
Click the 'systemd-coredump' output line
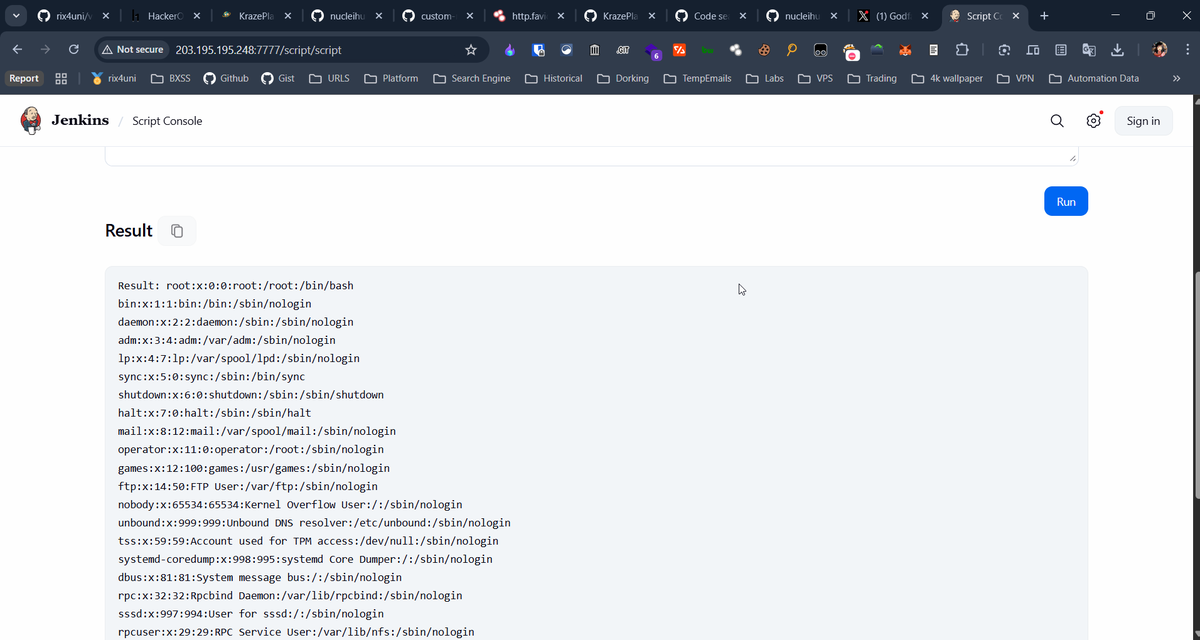(305, 559)
